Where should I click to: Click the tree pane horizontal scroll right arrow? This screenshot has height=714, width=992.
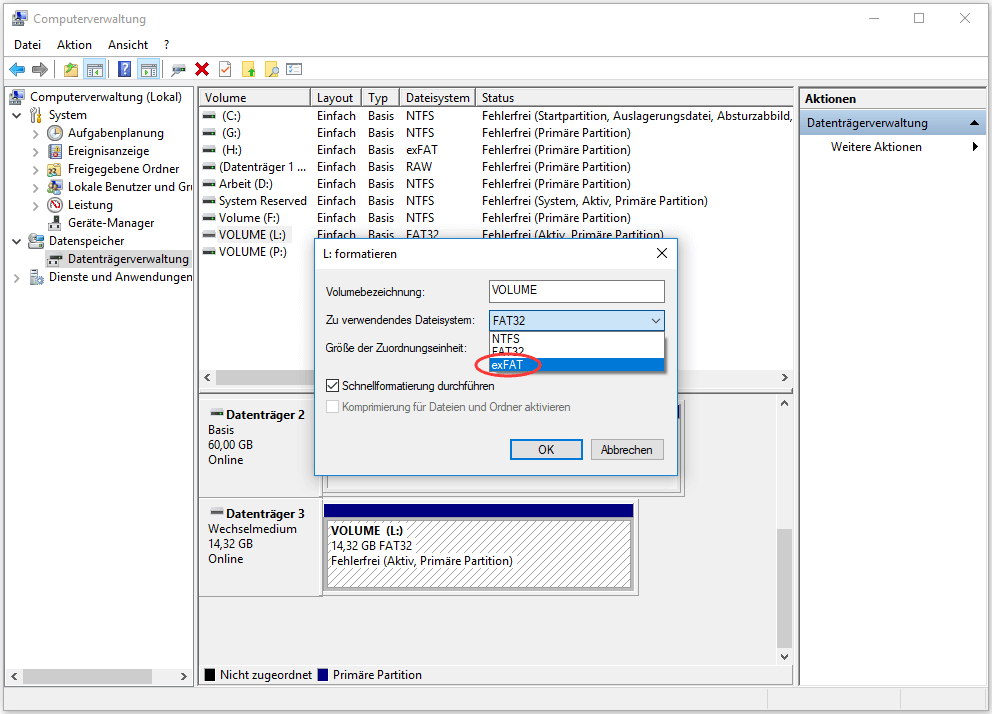183,676
